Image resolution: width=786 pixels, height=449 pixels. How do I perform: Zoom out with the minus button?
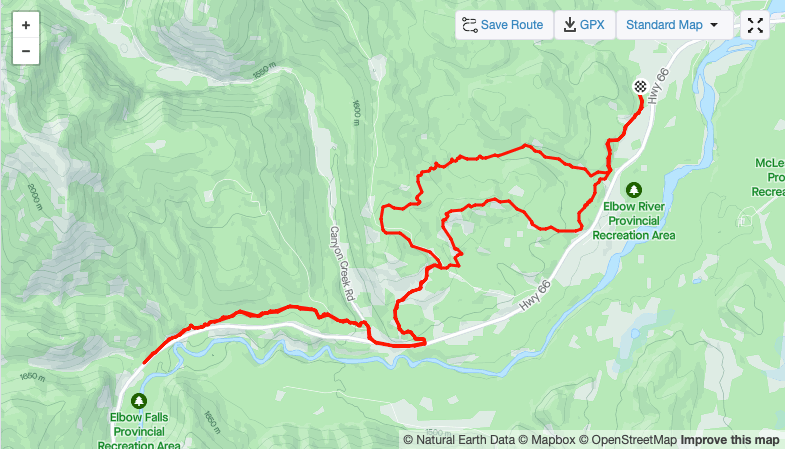[x=26, y=51]
